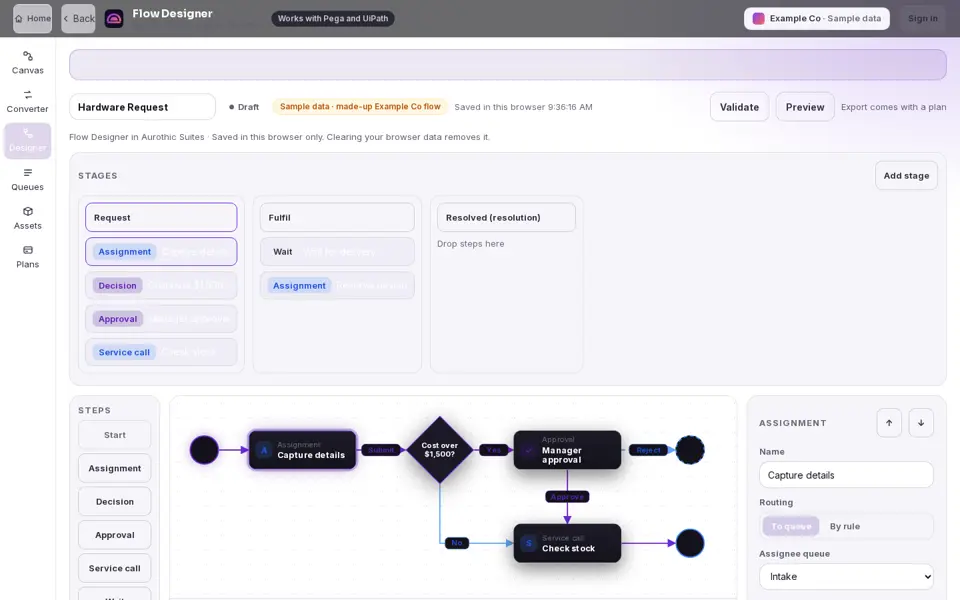Click the Flow Designer app logo
This screenshot has height=600, width=960.
pyautogui.click(x=114, y=18)
